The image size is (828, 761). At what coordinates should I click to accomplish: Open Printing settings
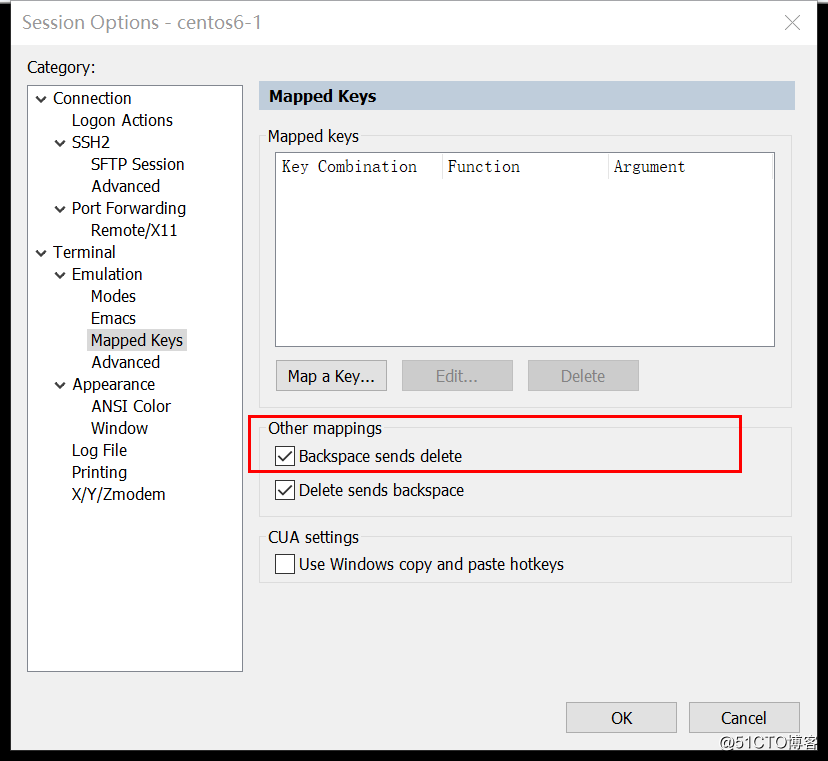click(x=99, y=473)
